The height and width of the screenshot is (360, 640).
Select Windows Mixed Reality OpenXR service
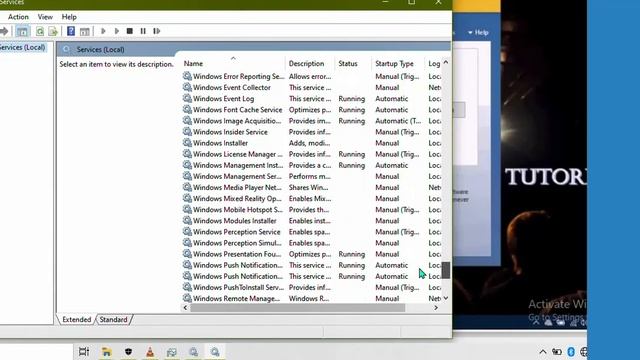click(x=311, y=198)
